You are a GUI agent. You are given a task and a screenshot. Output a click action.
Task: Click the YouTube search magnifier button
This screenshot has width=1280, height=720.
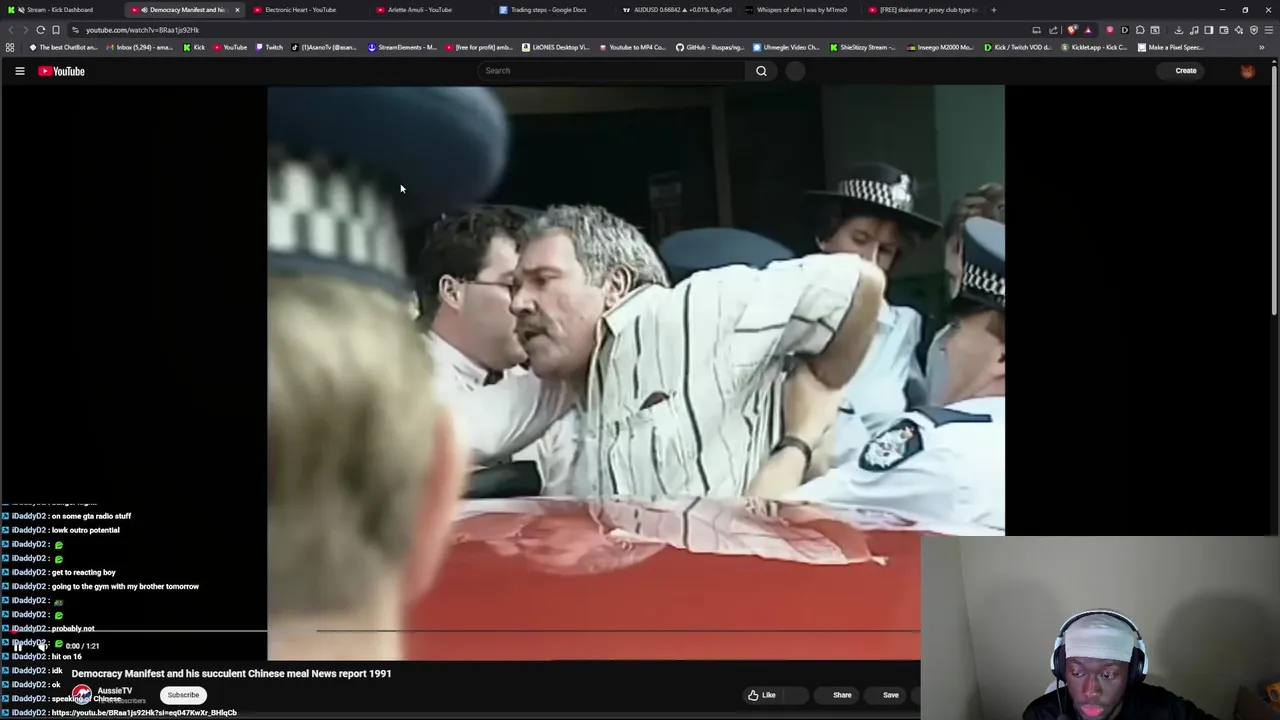pos(761,71)
